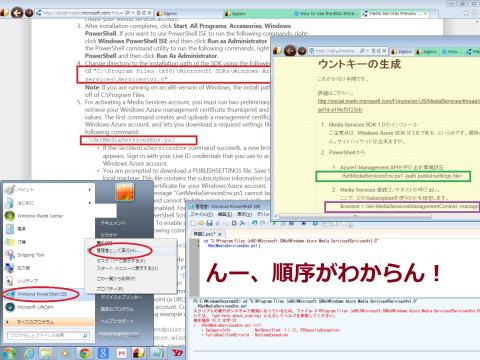Click the user account picture in Start menu

[124, 192]
